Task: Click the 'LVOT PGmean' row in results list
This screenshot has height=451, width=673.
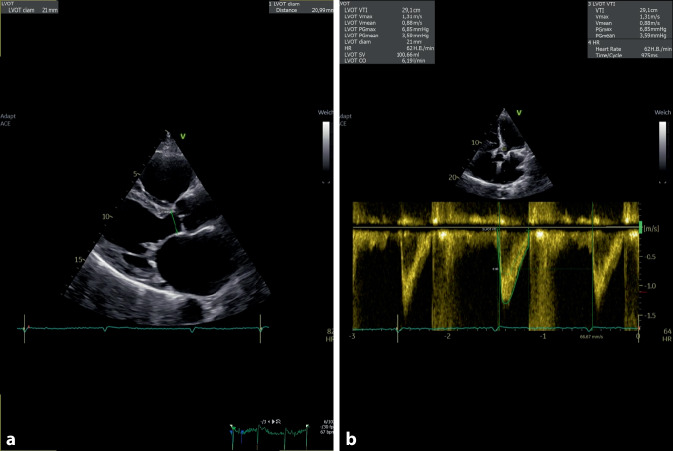Action: click(387, 36)
